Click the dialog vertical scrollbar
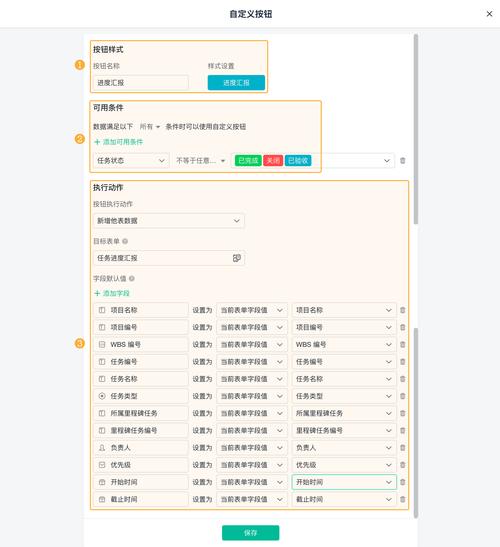This screenshot has width=500, height=547. pos(416,129)
